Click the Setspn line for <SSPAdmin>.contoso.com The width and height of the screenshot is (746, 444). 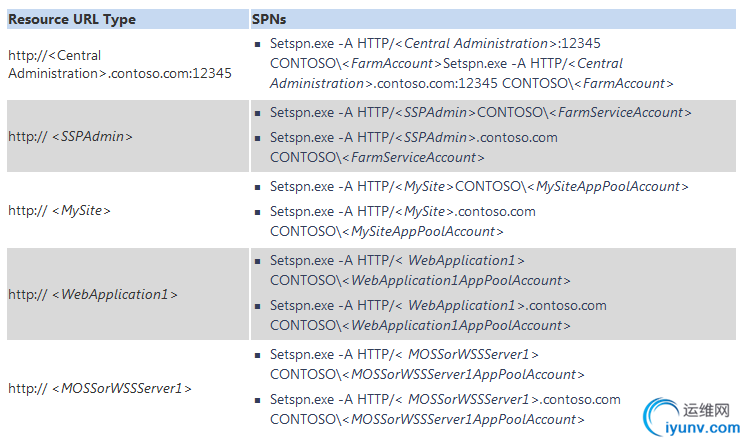click(x=413, y=147)
